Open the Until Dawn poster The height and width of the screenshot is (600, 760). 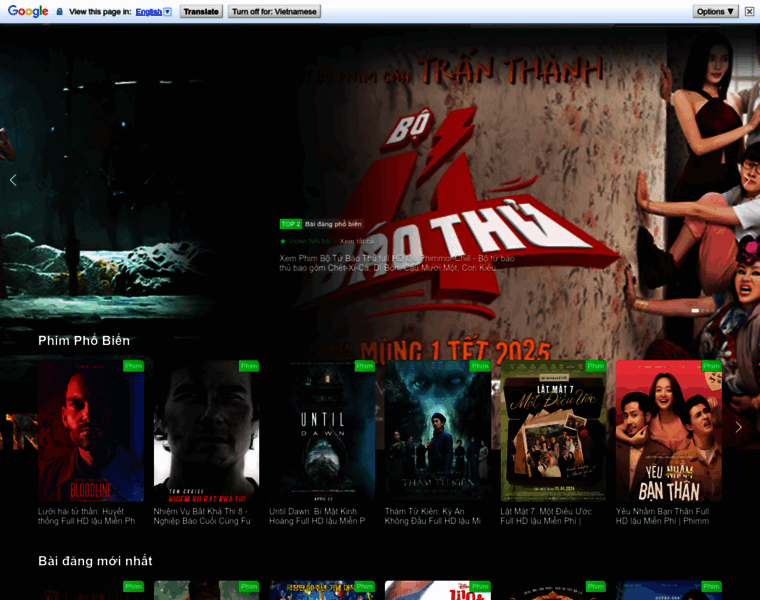(322, 430)
